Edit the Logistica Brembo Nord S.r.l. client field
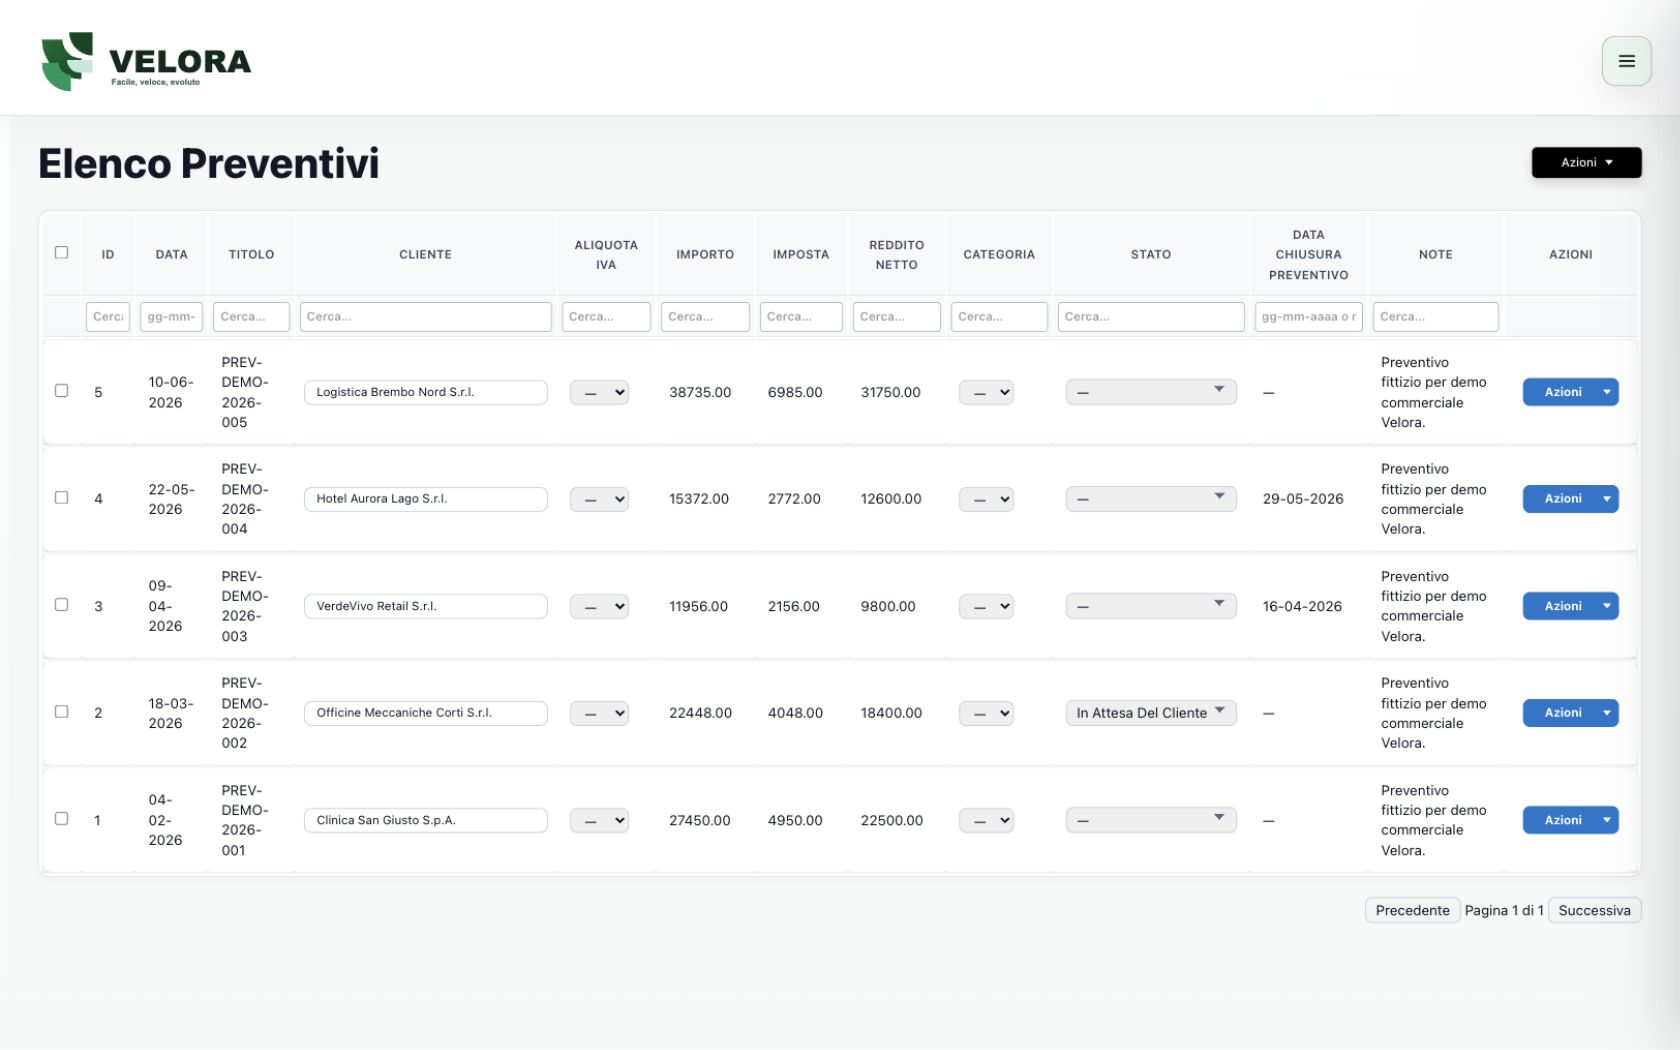Screen dimensions: 1680x1050 tap(425, 392)
